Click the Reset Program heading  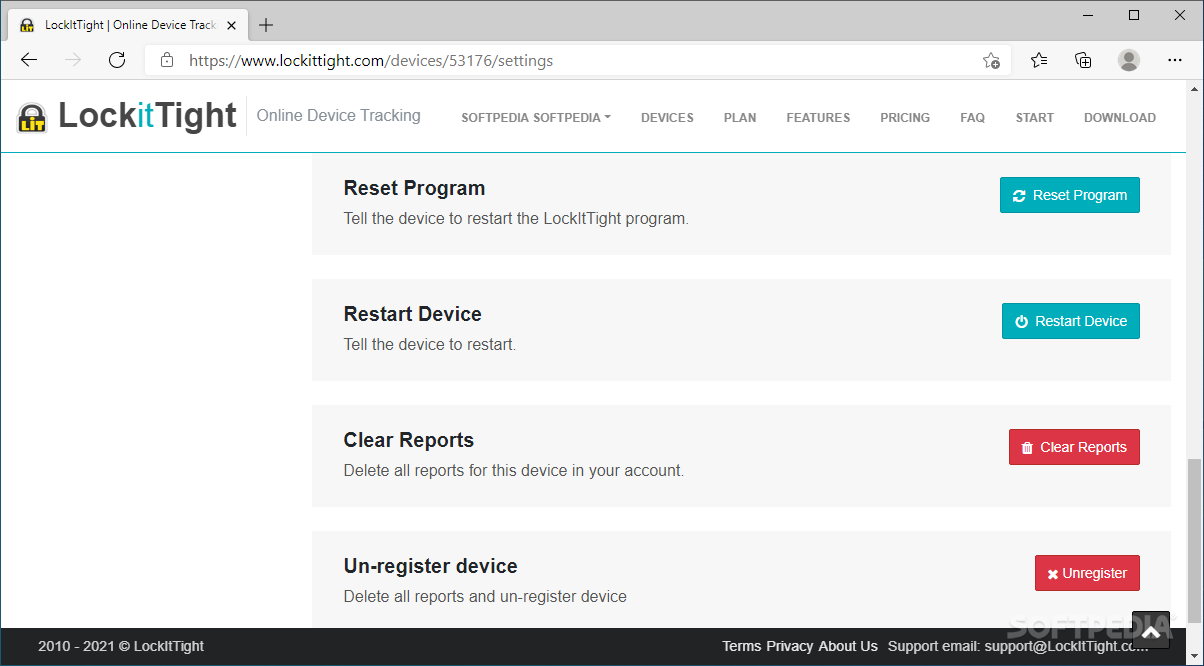click(414, 188)
